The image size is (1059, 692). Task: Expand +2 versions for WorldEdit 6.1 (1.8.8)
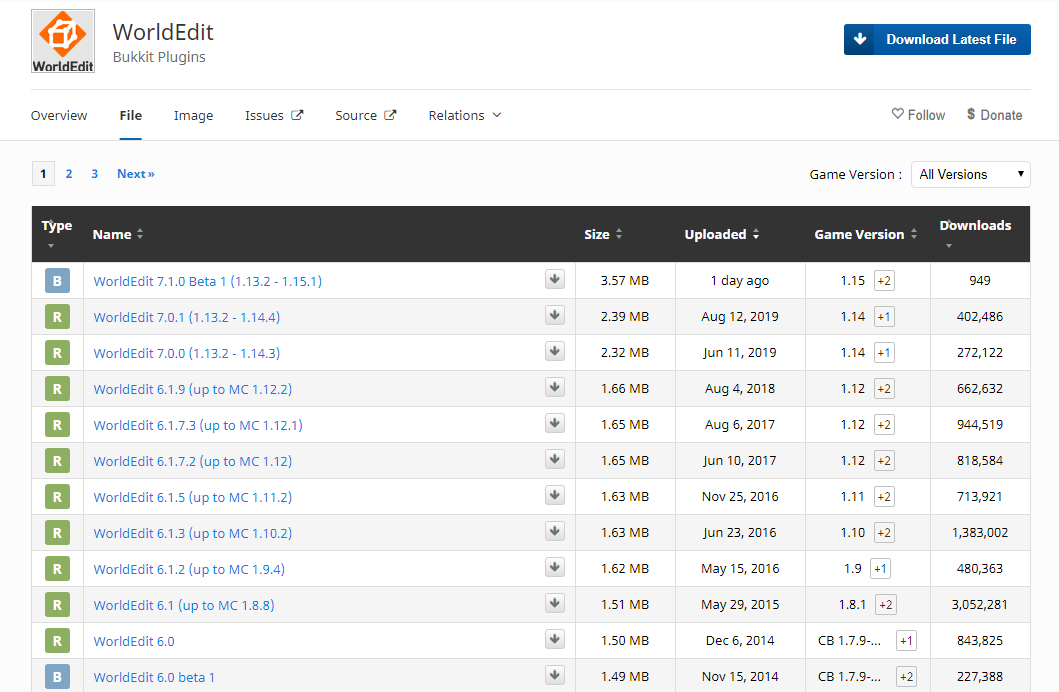pyautogui.click(x=885, y=605)
